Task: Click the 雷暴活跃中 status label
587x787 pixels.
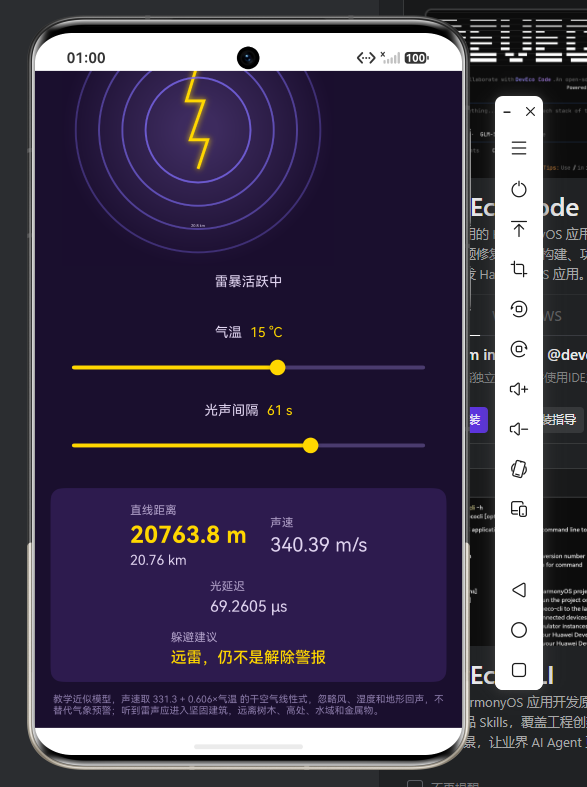Action: 248,281
